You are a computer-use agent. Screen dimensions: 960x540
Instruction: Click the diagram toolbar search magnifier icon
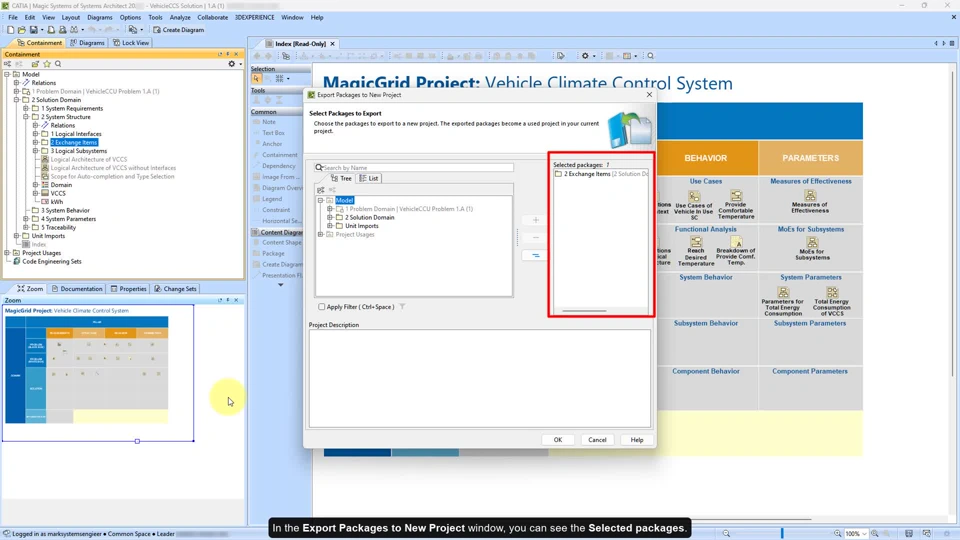click(x=650, y=56)
